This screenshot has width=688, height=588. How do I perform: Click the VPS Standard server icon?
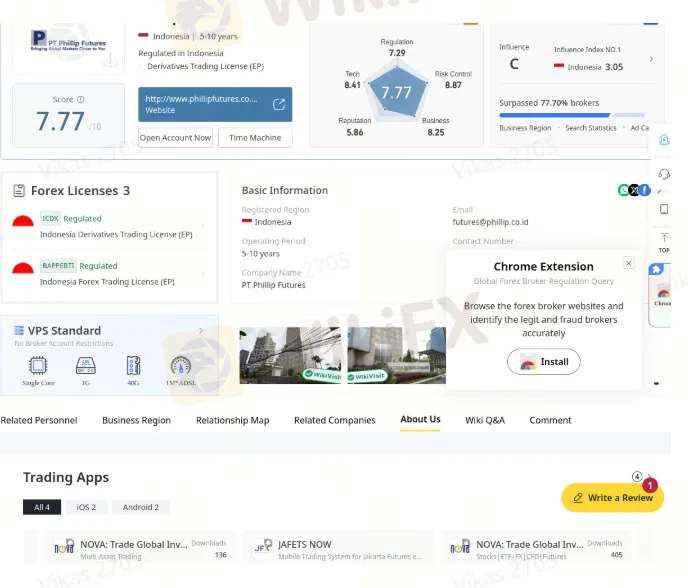tap(19, 330)
